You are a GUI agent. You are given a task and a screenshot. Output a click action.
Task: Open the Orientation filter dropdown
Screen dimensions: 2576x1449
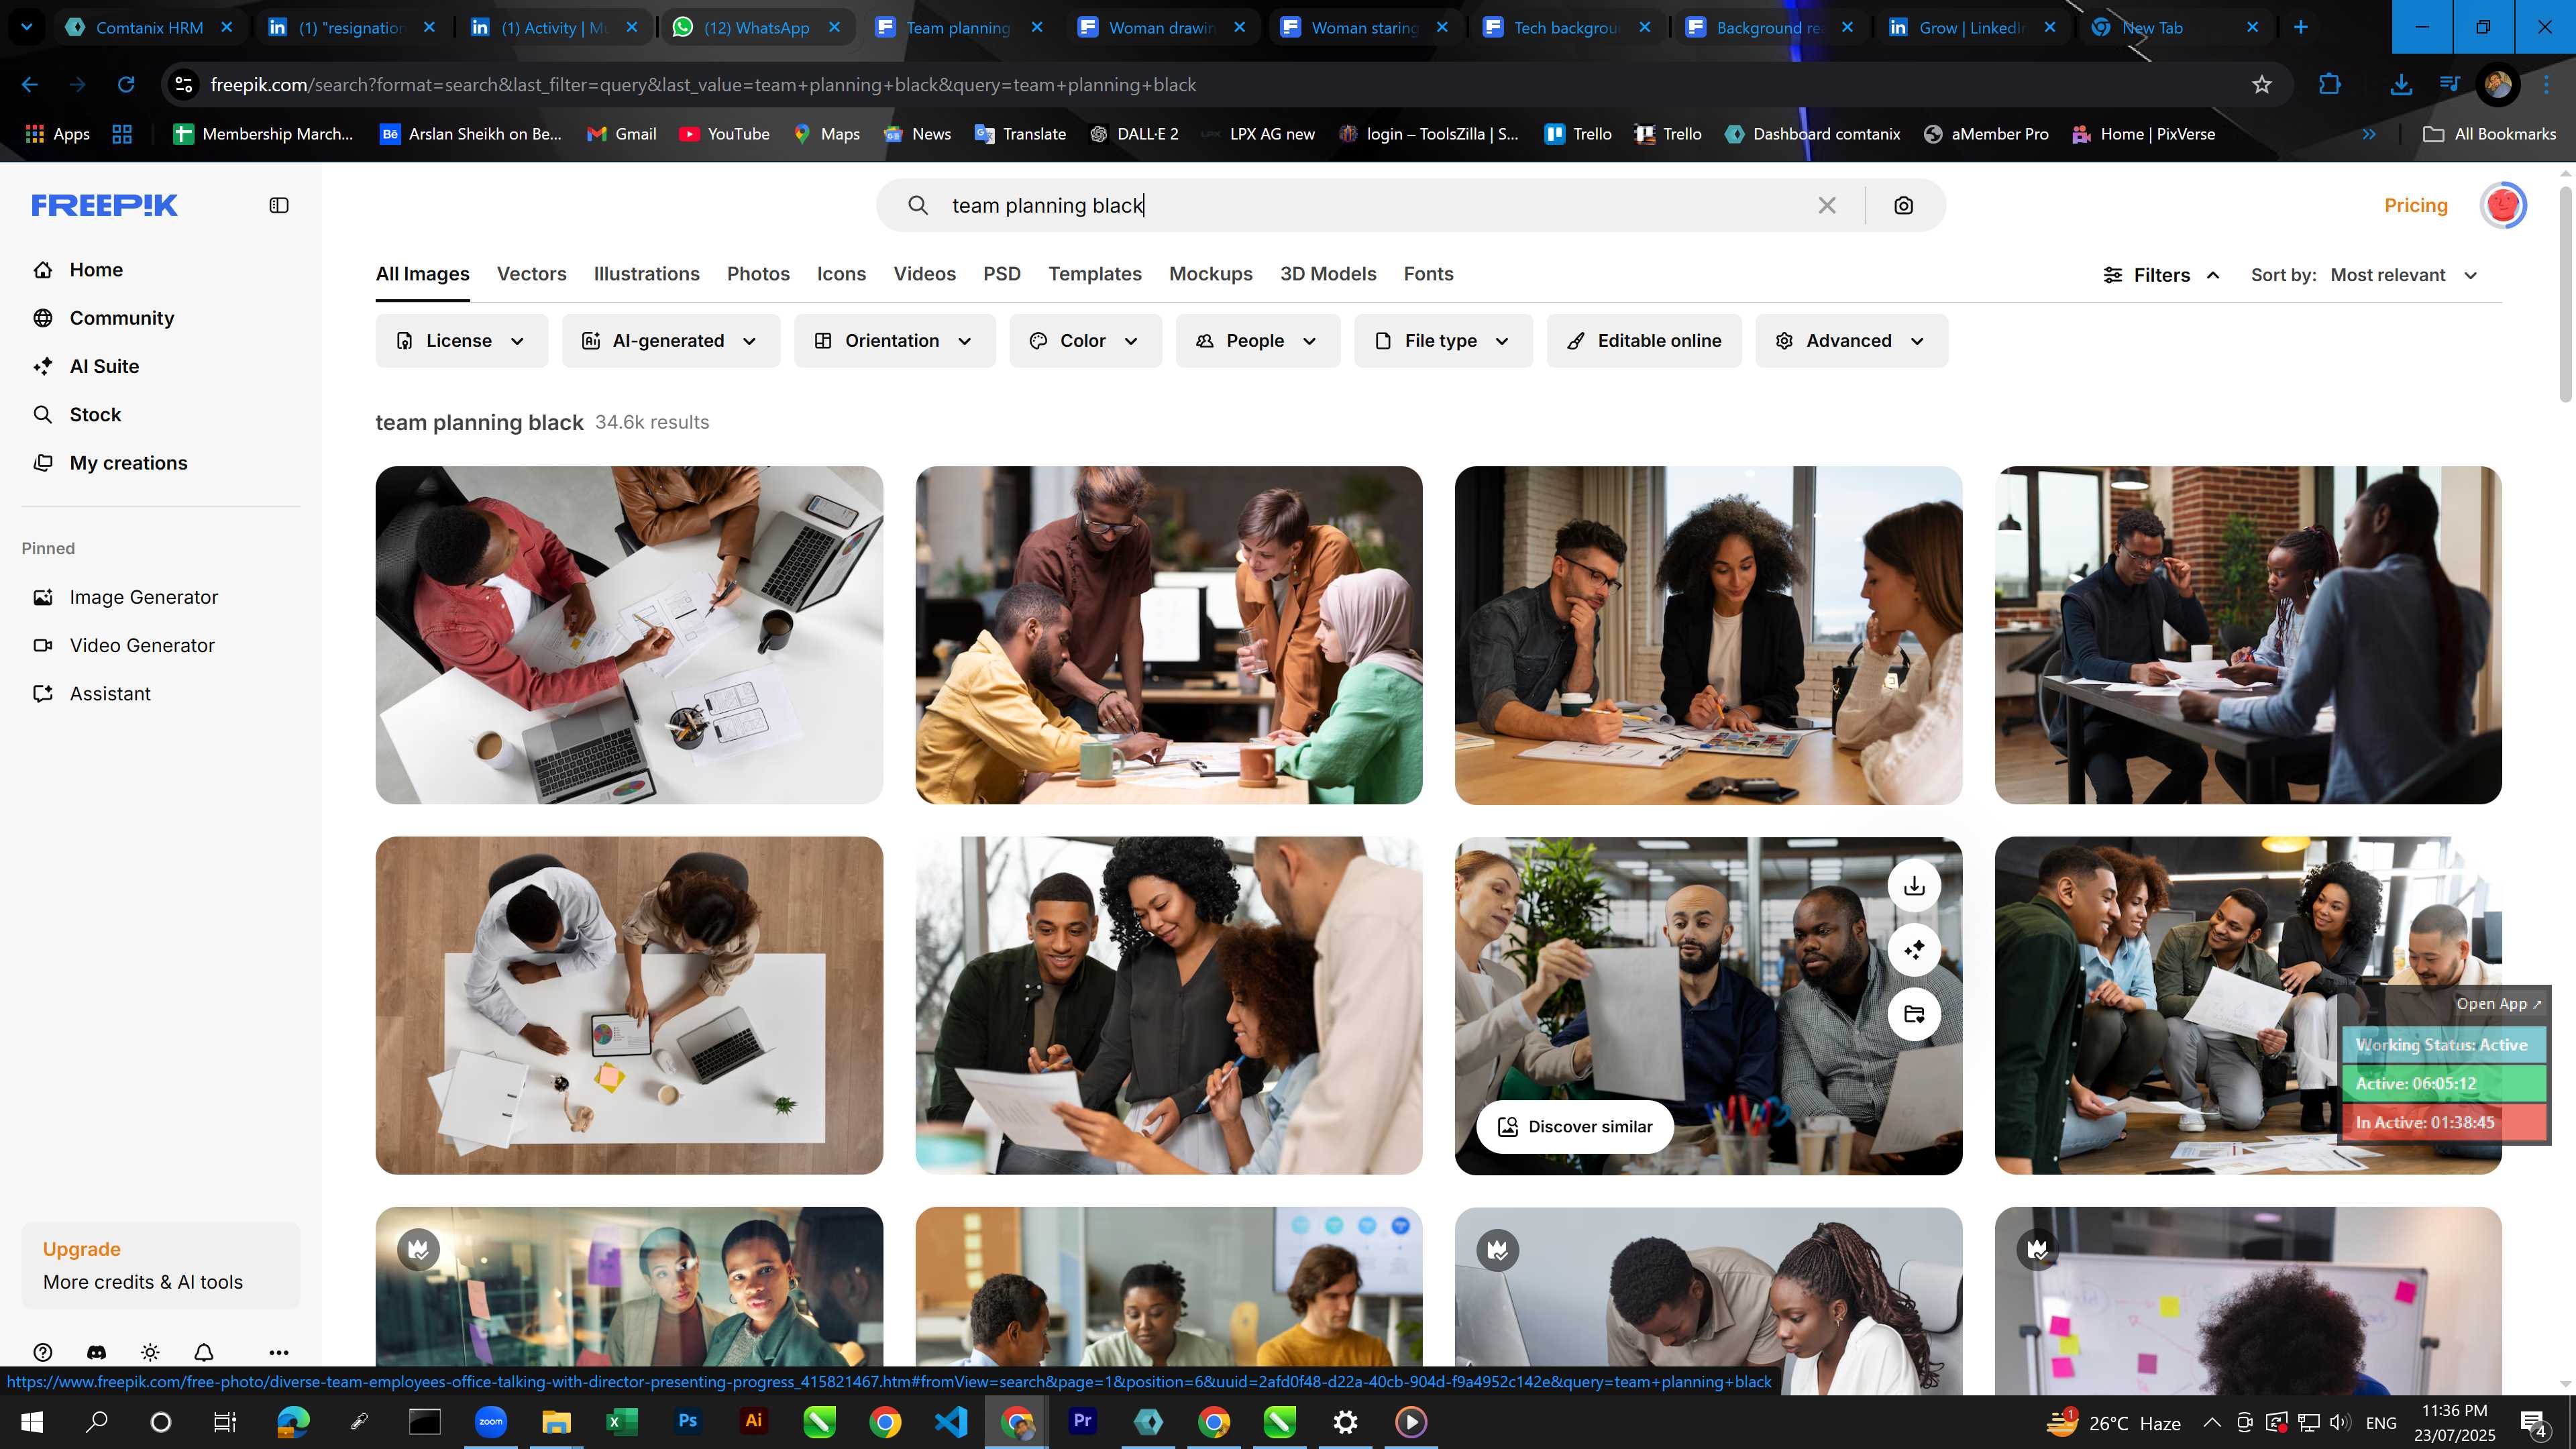pyautogui.click(x=895, y=341)
